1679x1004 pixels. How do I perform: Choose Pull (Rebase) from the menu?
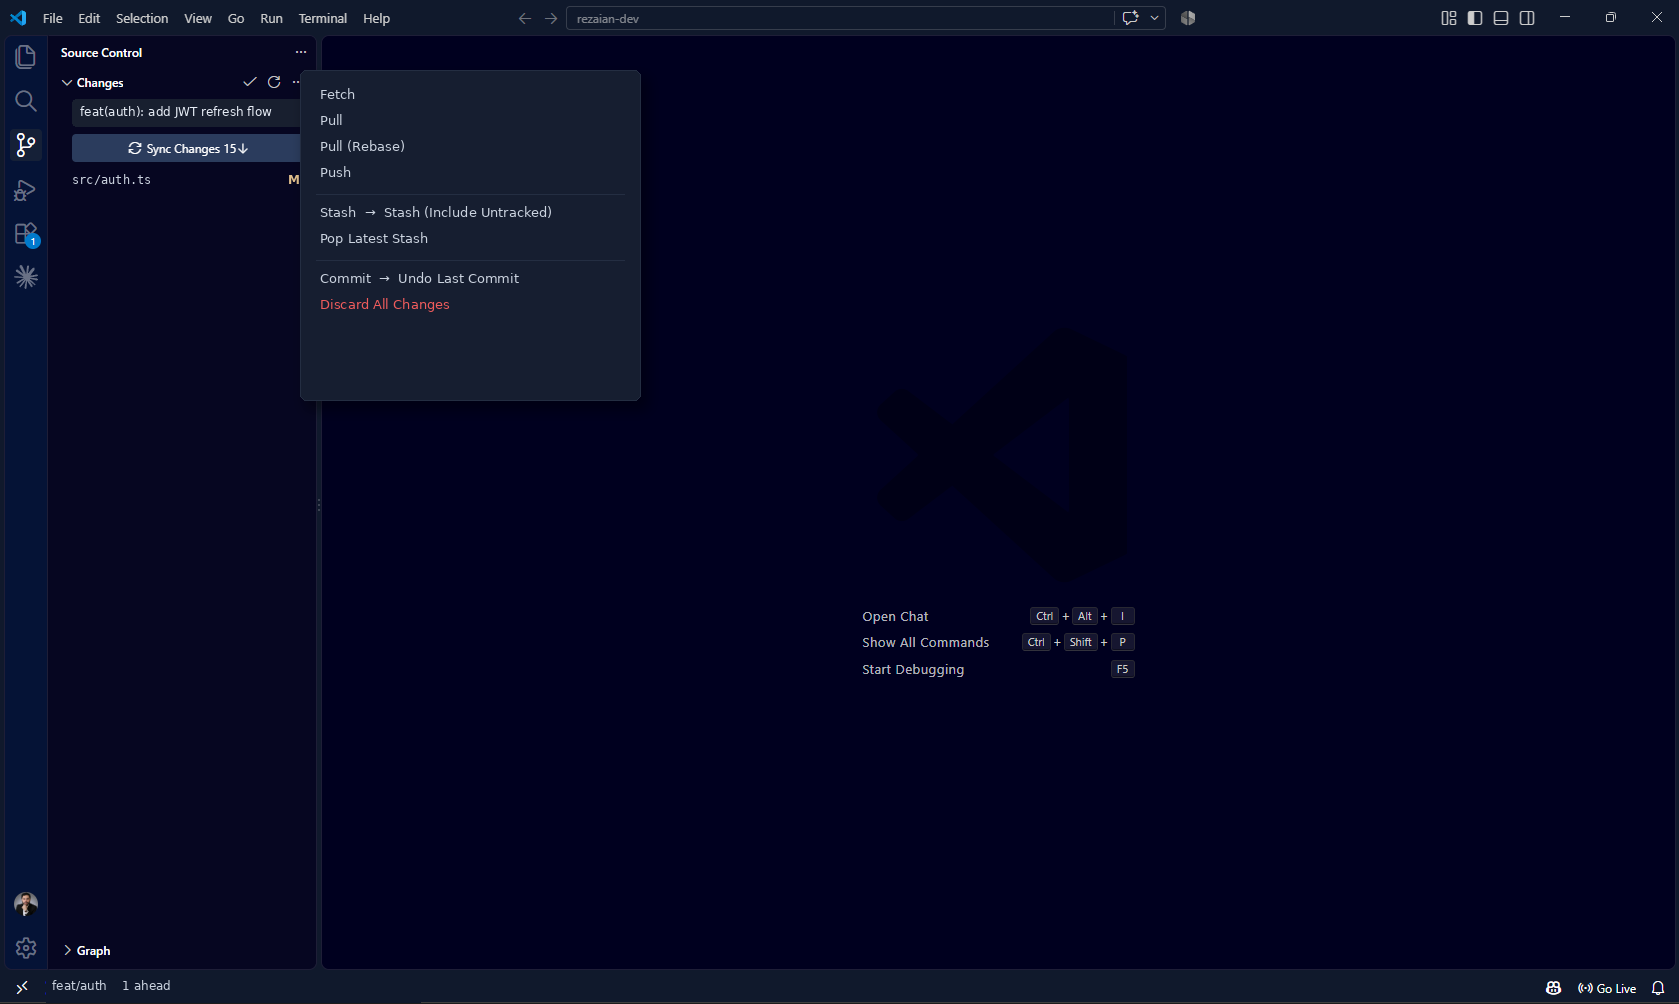click(x=362, y=146)
